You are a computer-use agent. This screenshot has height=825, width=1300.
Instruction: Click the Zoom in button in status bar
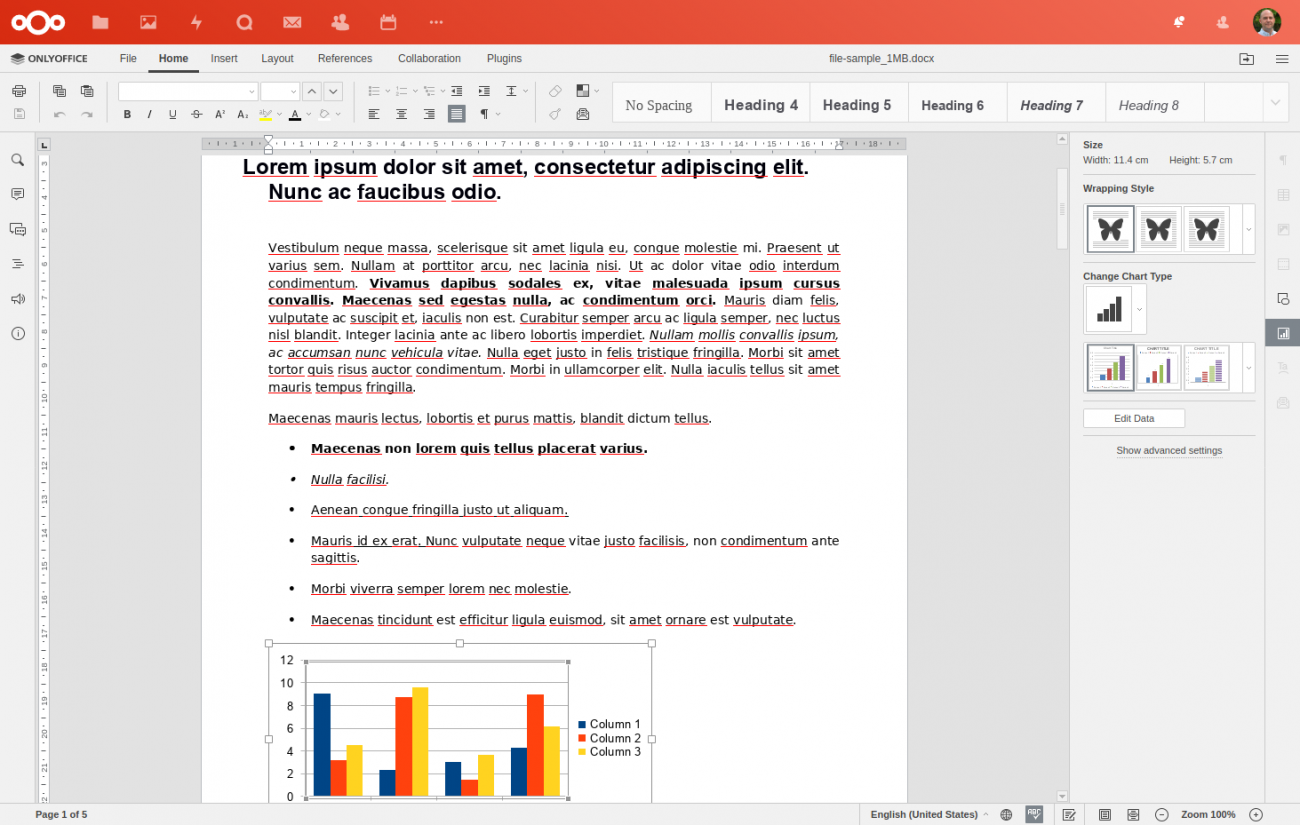(x=1256, y=815)
